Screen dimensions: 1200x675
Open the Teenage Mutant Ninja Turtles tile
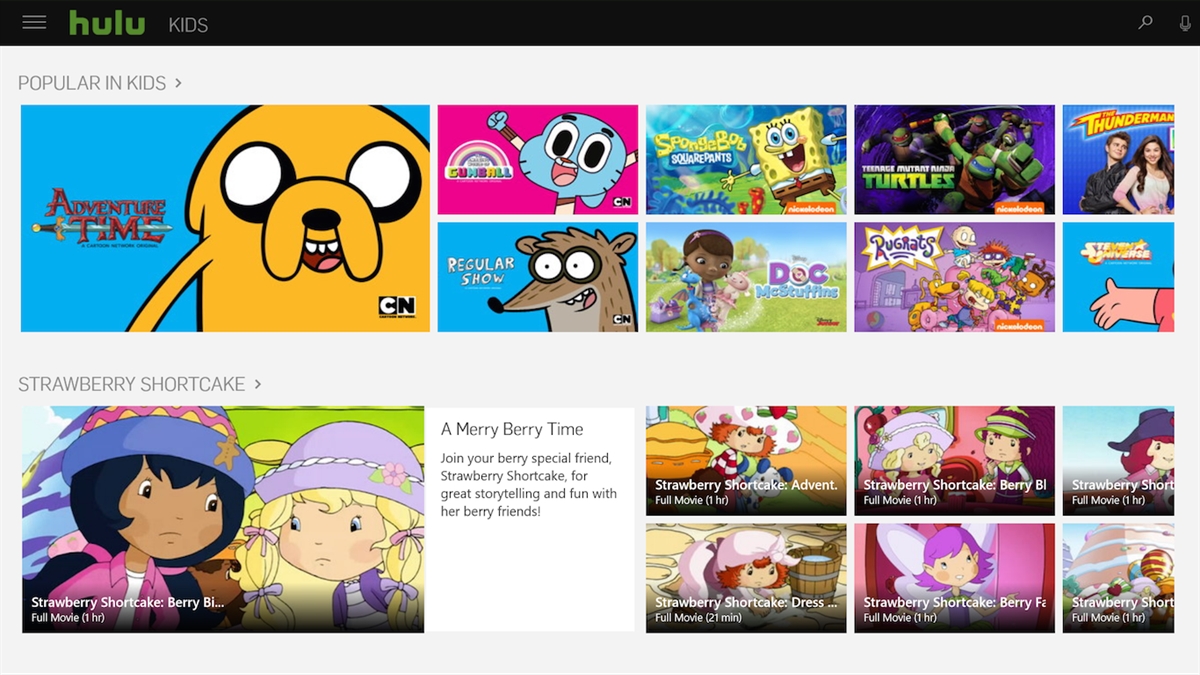[x=954, y=160]
